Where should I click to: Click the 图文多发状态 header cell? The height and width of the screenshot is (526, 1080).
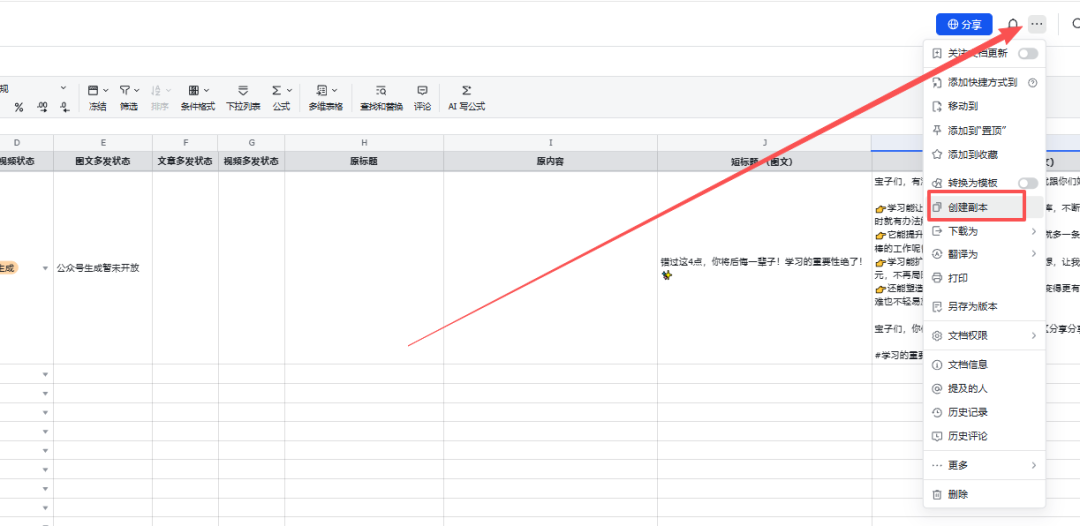(x=103, y=161)
